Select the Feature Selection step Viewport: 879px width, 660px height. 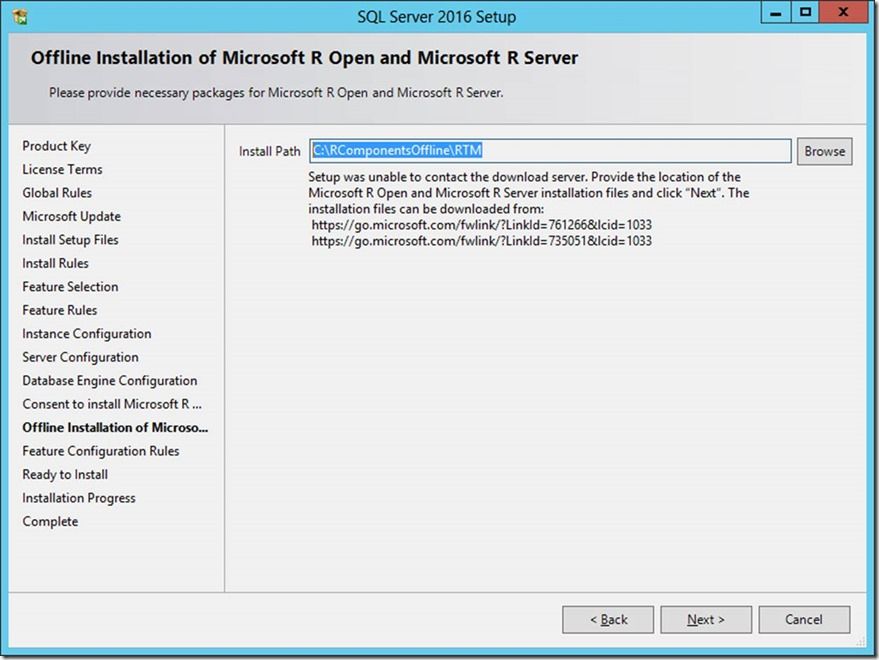click(x=71, y=287)
